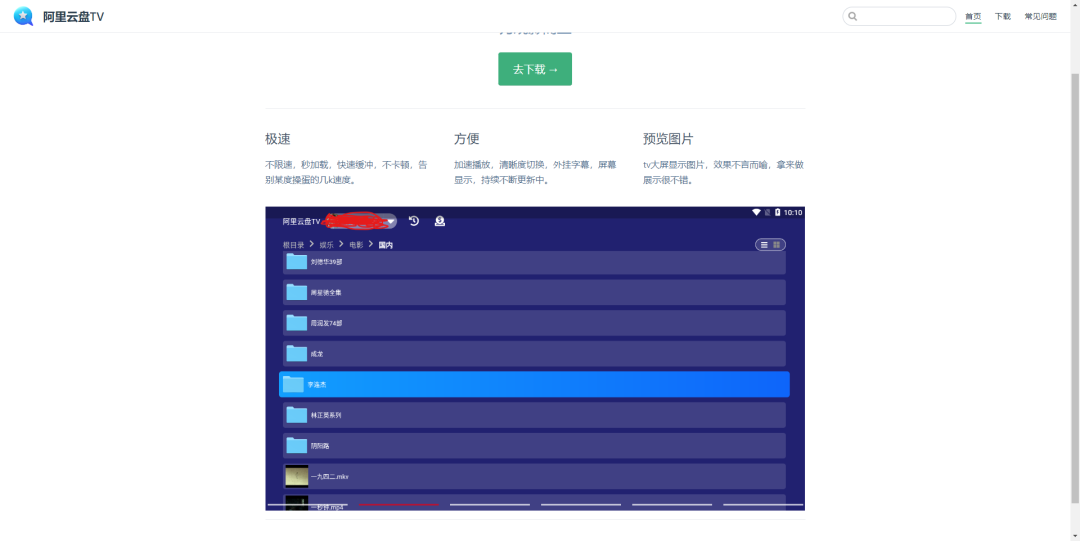Click the magnifier icon in search box
The height and width of the screenshot is (541, 1080).
pyautogui.click(x=853, y=17)
